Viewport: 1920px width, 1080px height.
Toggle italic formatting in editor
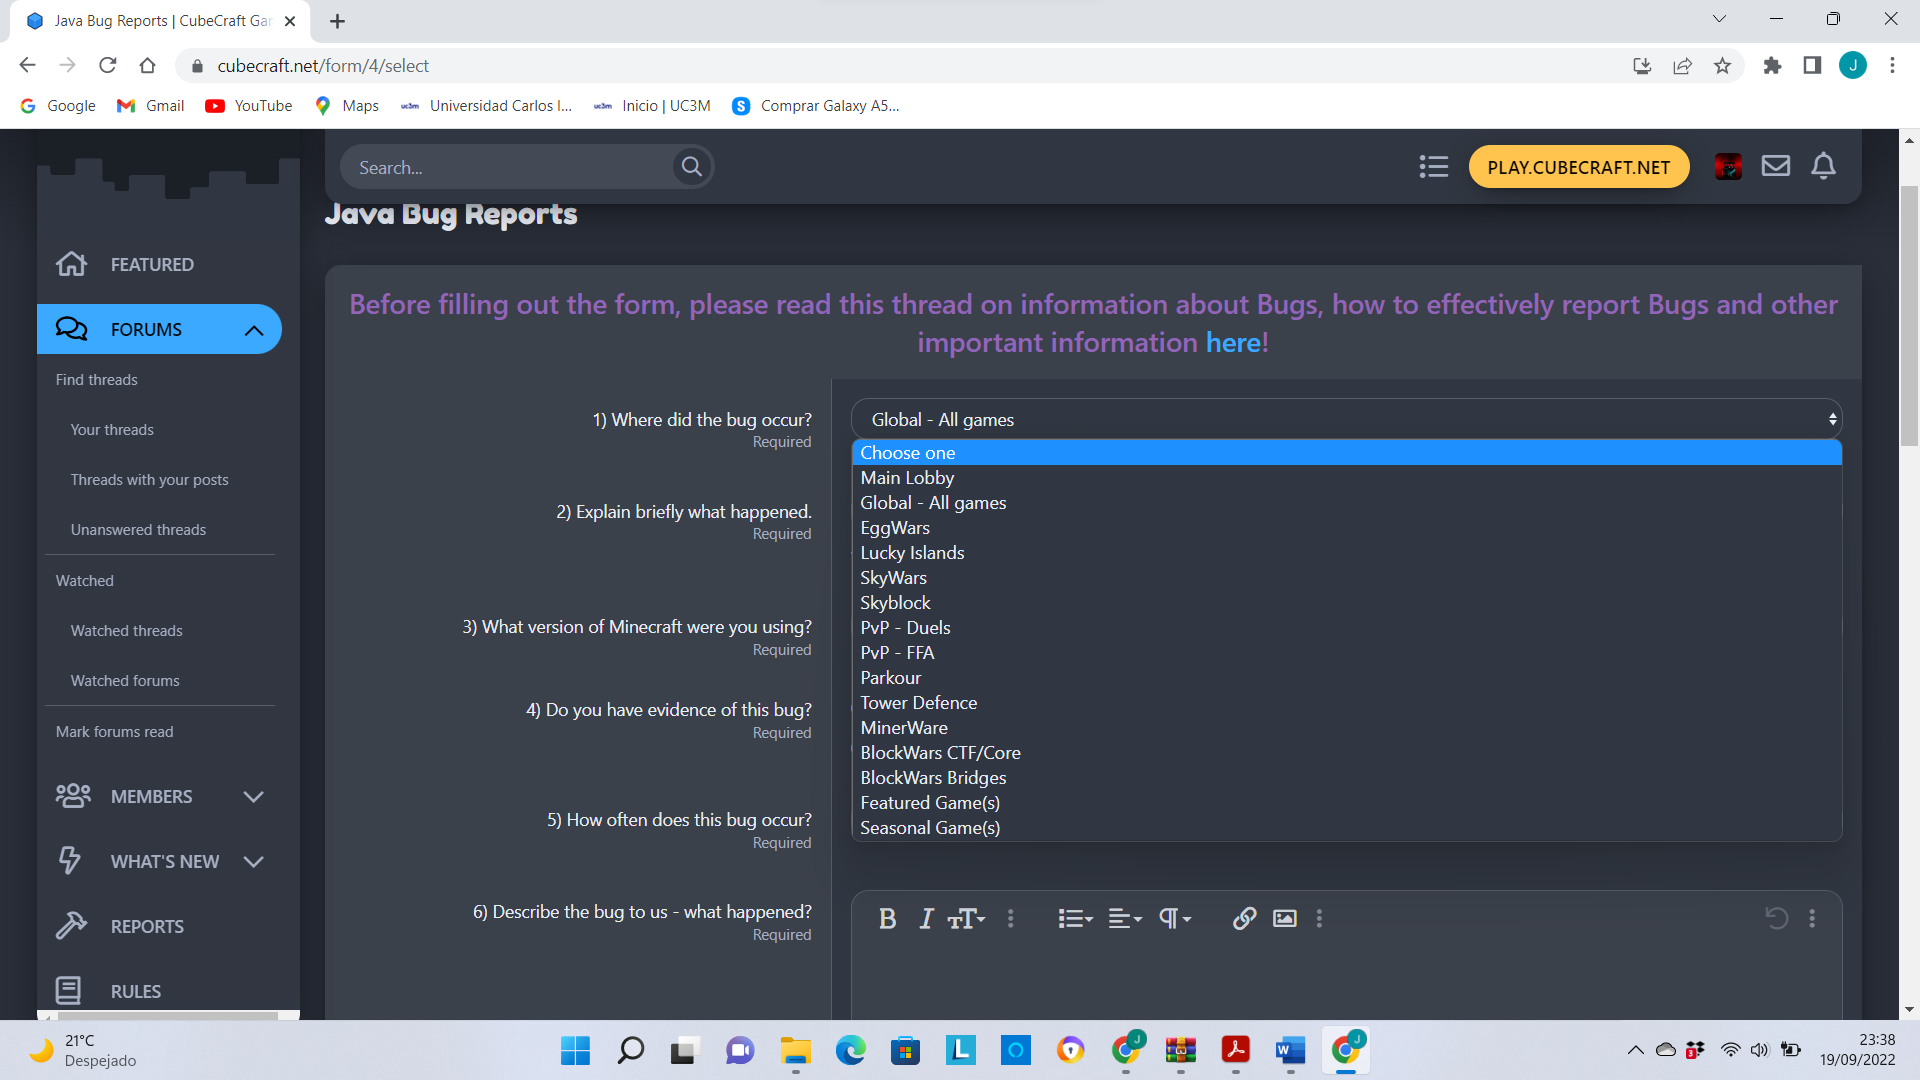[x=926, y=918]
